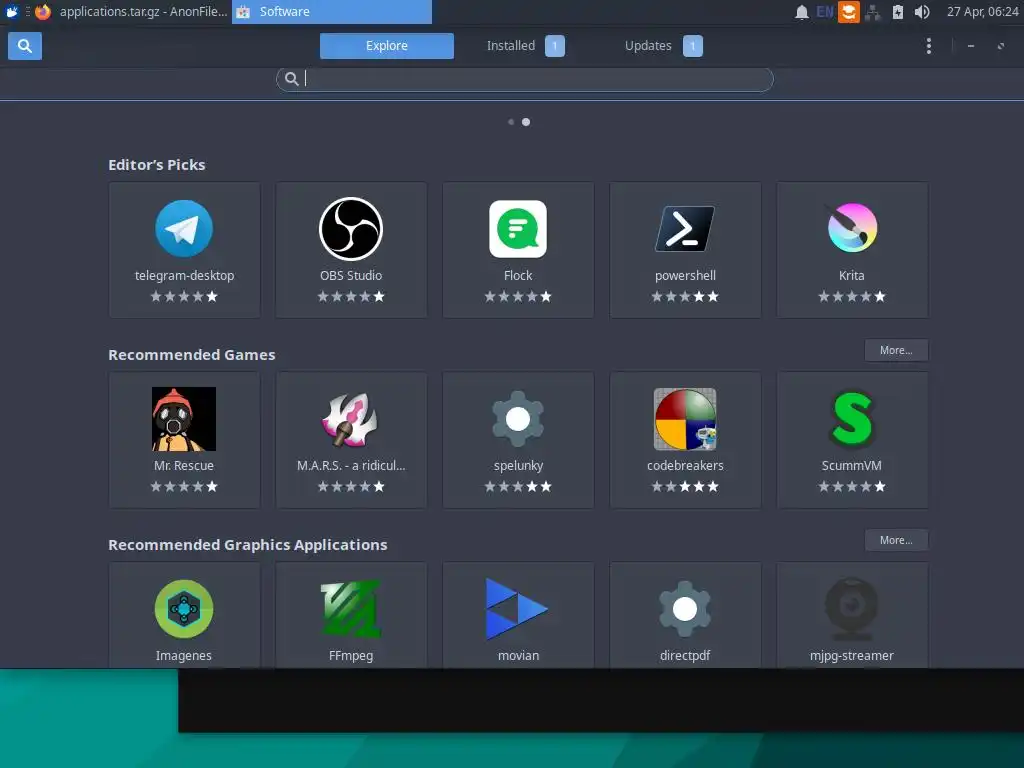Open the three-dot options menu
Image resolution: width=1024 pixels, height=768 pixels.
929,46
